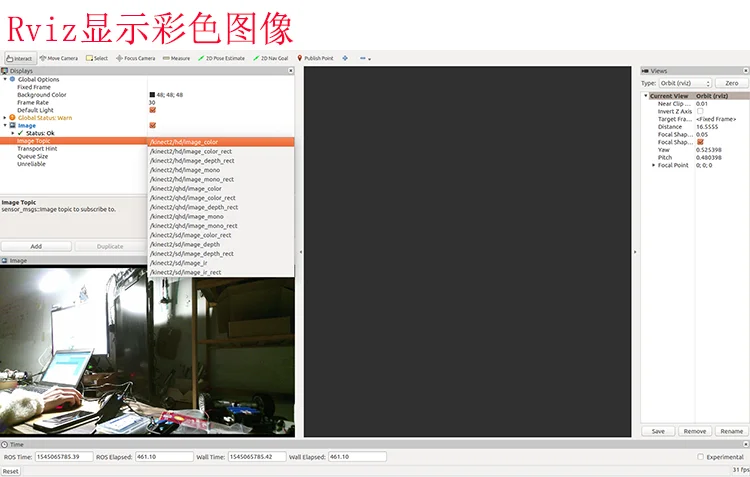Screen dimensions: 750x477
Task: Choose the Select tool in toolbar
Action: (97, 58)
